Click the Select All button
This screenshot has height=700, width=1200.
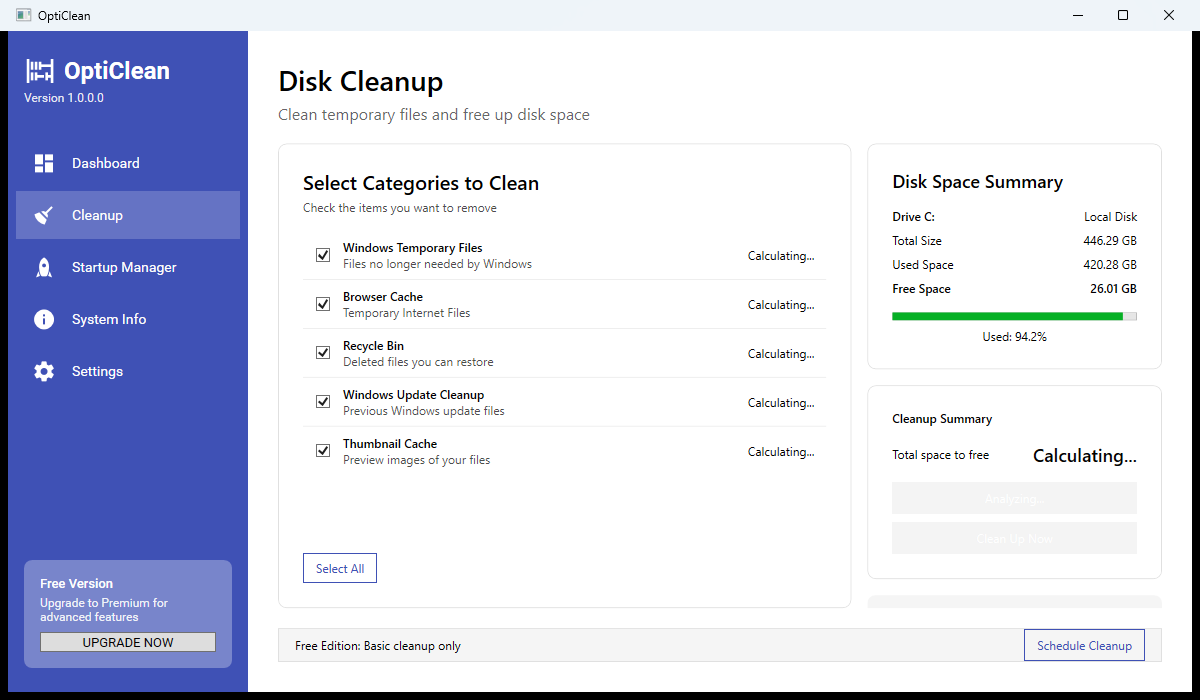pyautogui.click(x=340, y=568)
